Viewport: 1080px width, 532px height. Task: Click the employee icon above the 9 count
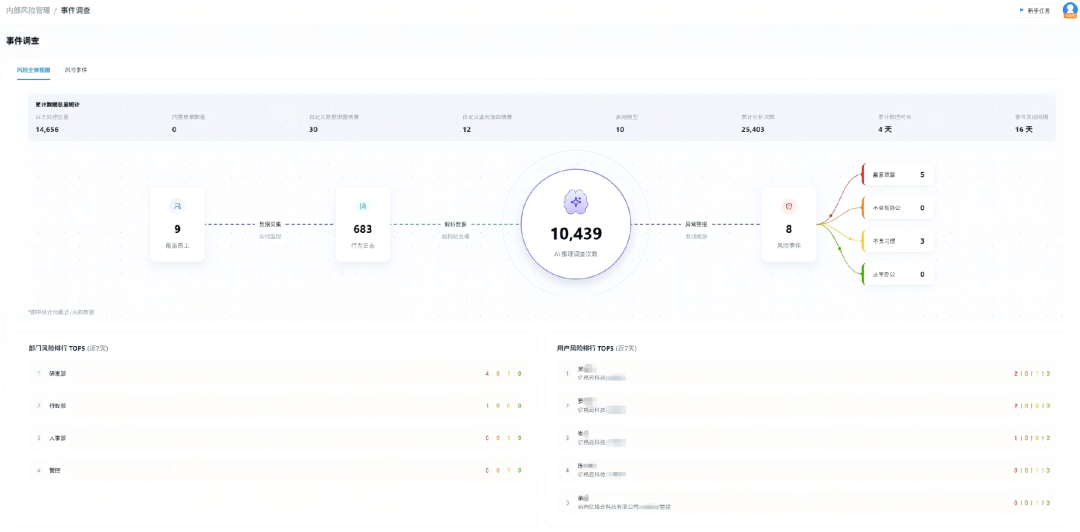click(x=177, y=205)
